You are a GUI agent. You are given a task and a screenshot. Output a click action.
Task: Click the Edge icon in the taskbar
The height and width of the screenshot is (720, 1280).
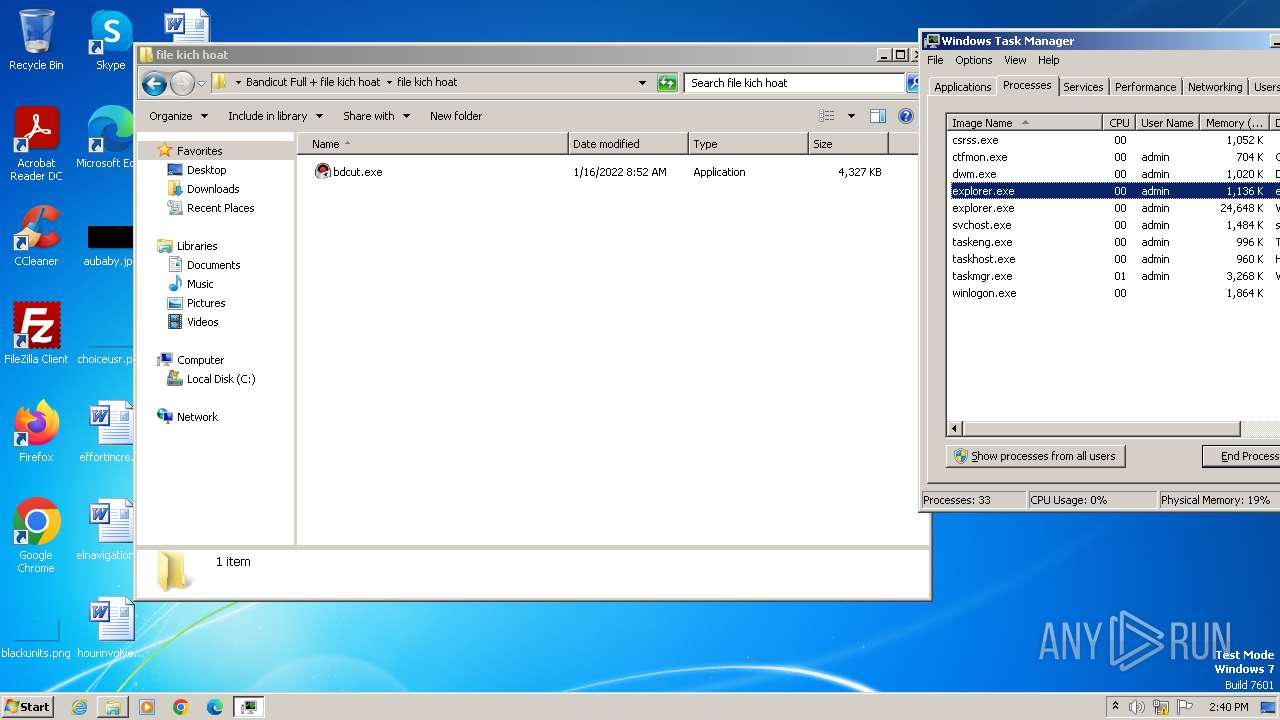click(215, 707)
